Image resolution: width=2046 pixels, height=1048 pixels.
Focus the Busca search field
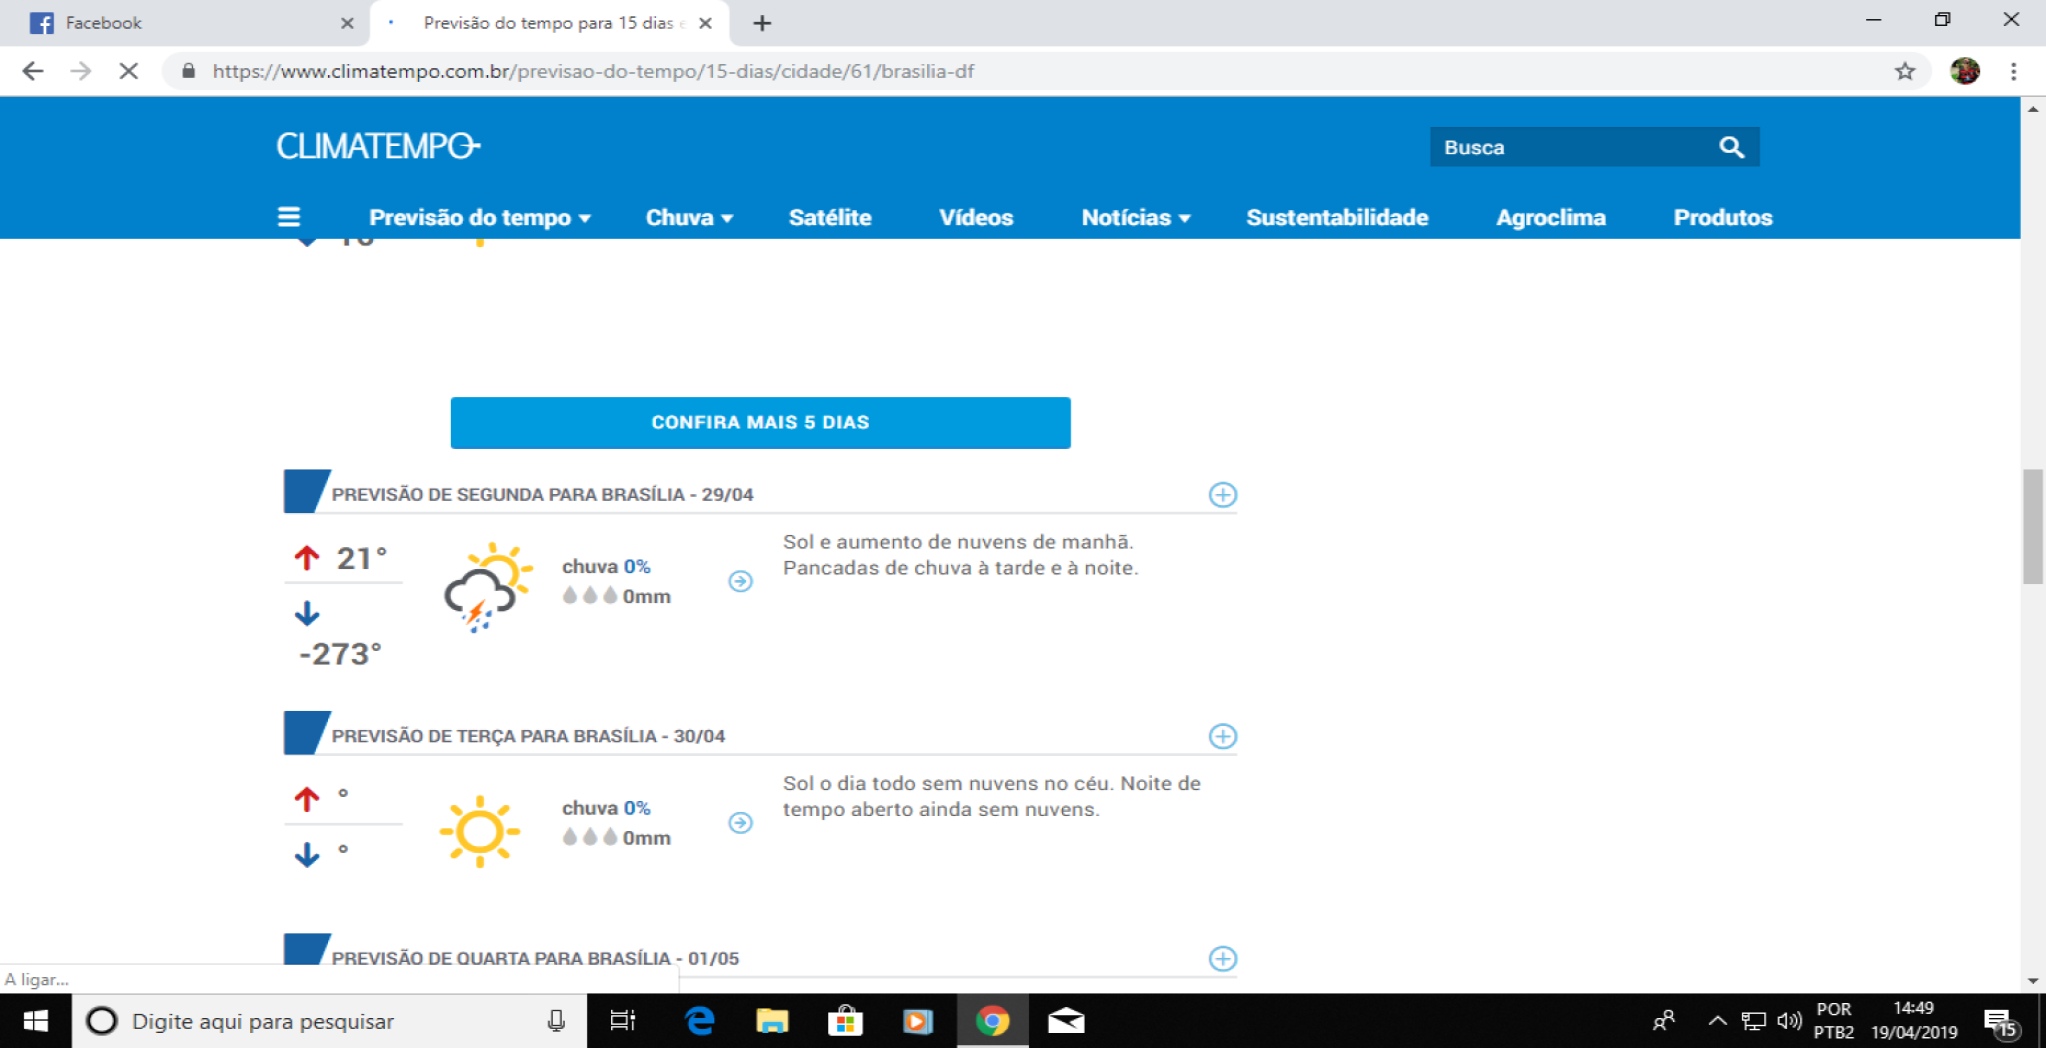click(1574, 147)
